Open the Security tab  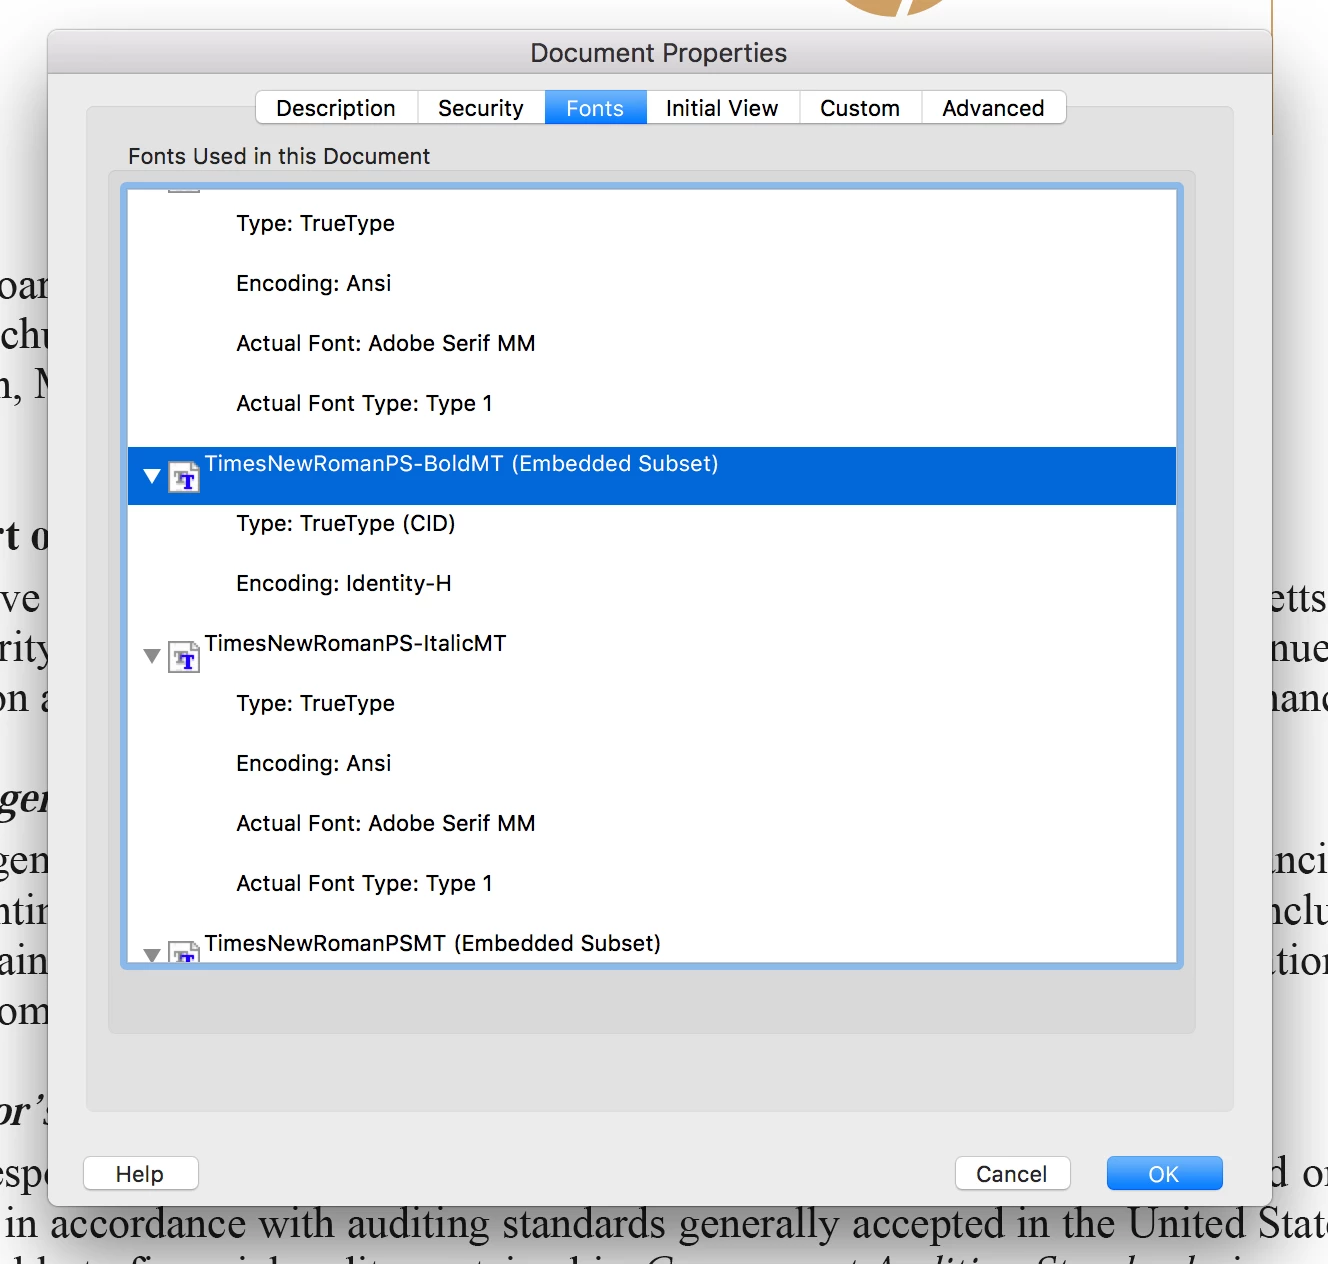481,108
